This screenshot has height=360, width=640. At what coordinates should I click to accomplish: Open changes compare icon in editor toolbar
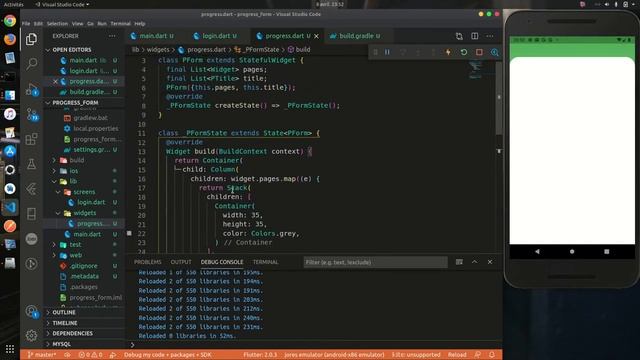(459, 36)
